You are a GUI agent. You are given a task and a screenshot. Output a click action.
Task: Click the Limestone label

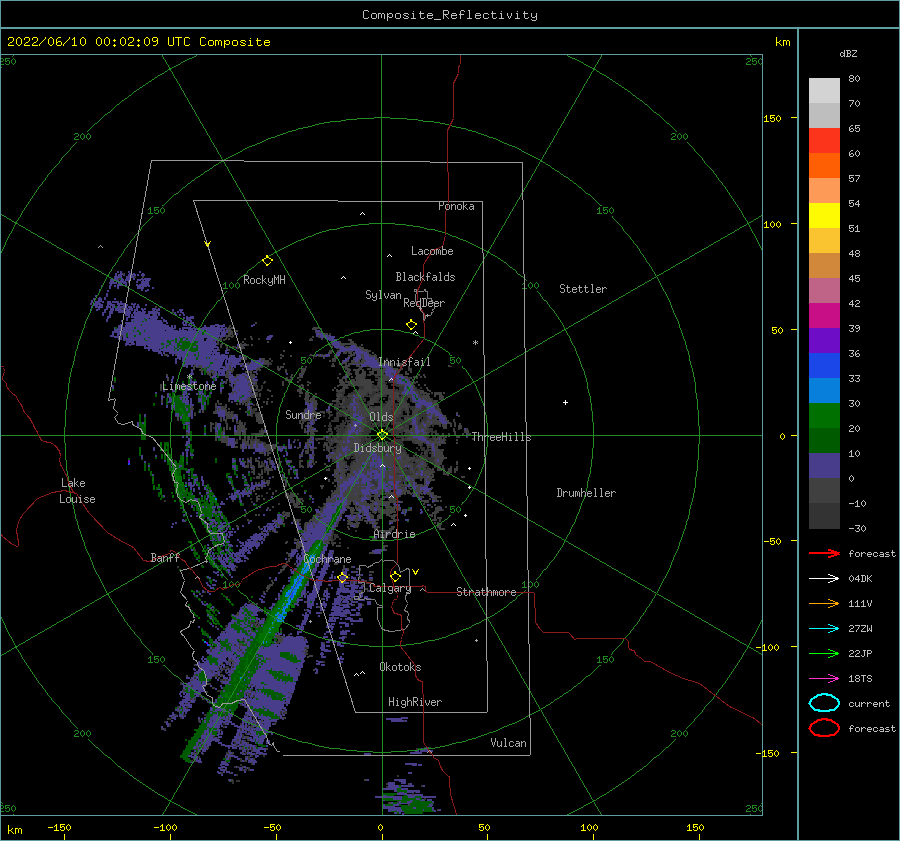tap(189, 386)
